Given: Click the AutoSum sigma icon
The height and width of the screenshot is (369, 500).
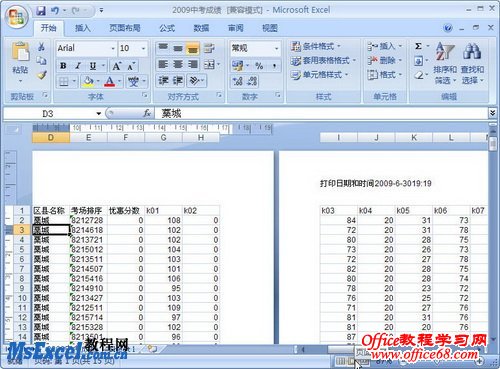Looking at the screenshot, I should 419,46.
